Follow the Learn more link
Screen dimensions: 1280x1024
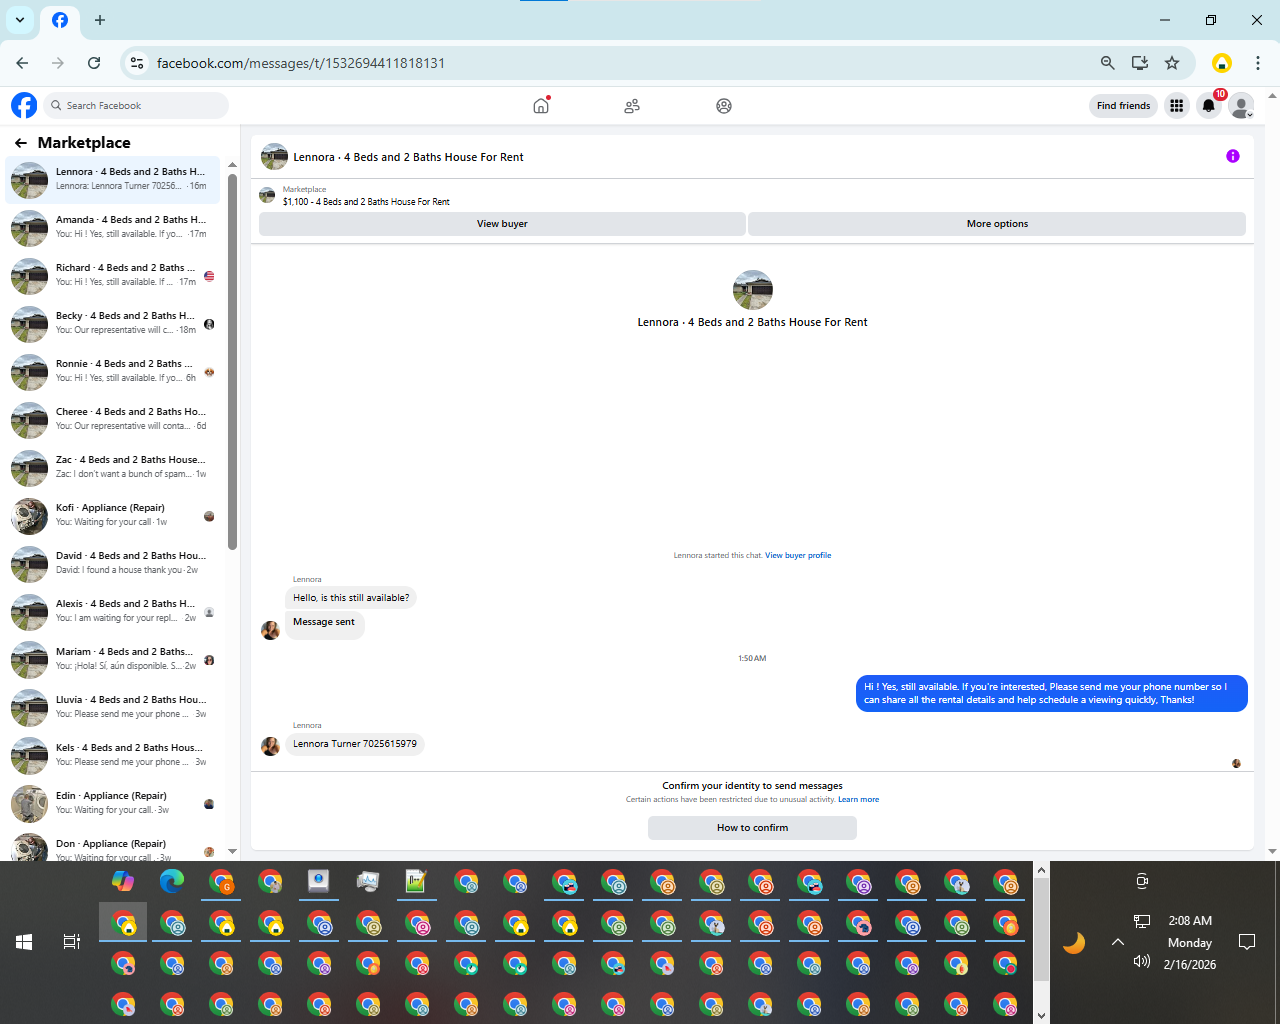[x=858, y=799]
